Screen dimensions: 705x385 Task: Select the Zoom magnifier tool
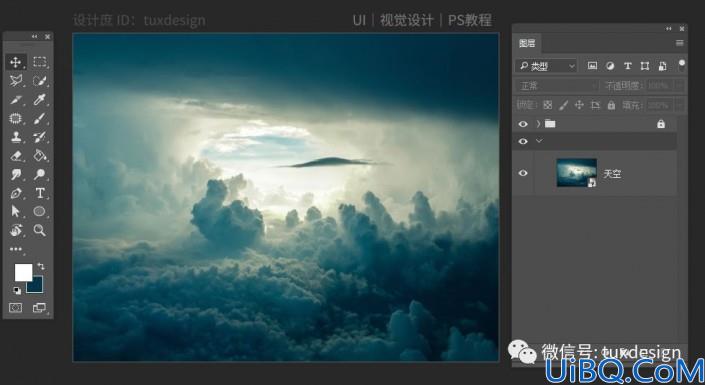40,230
